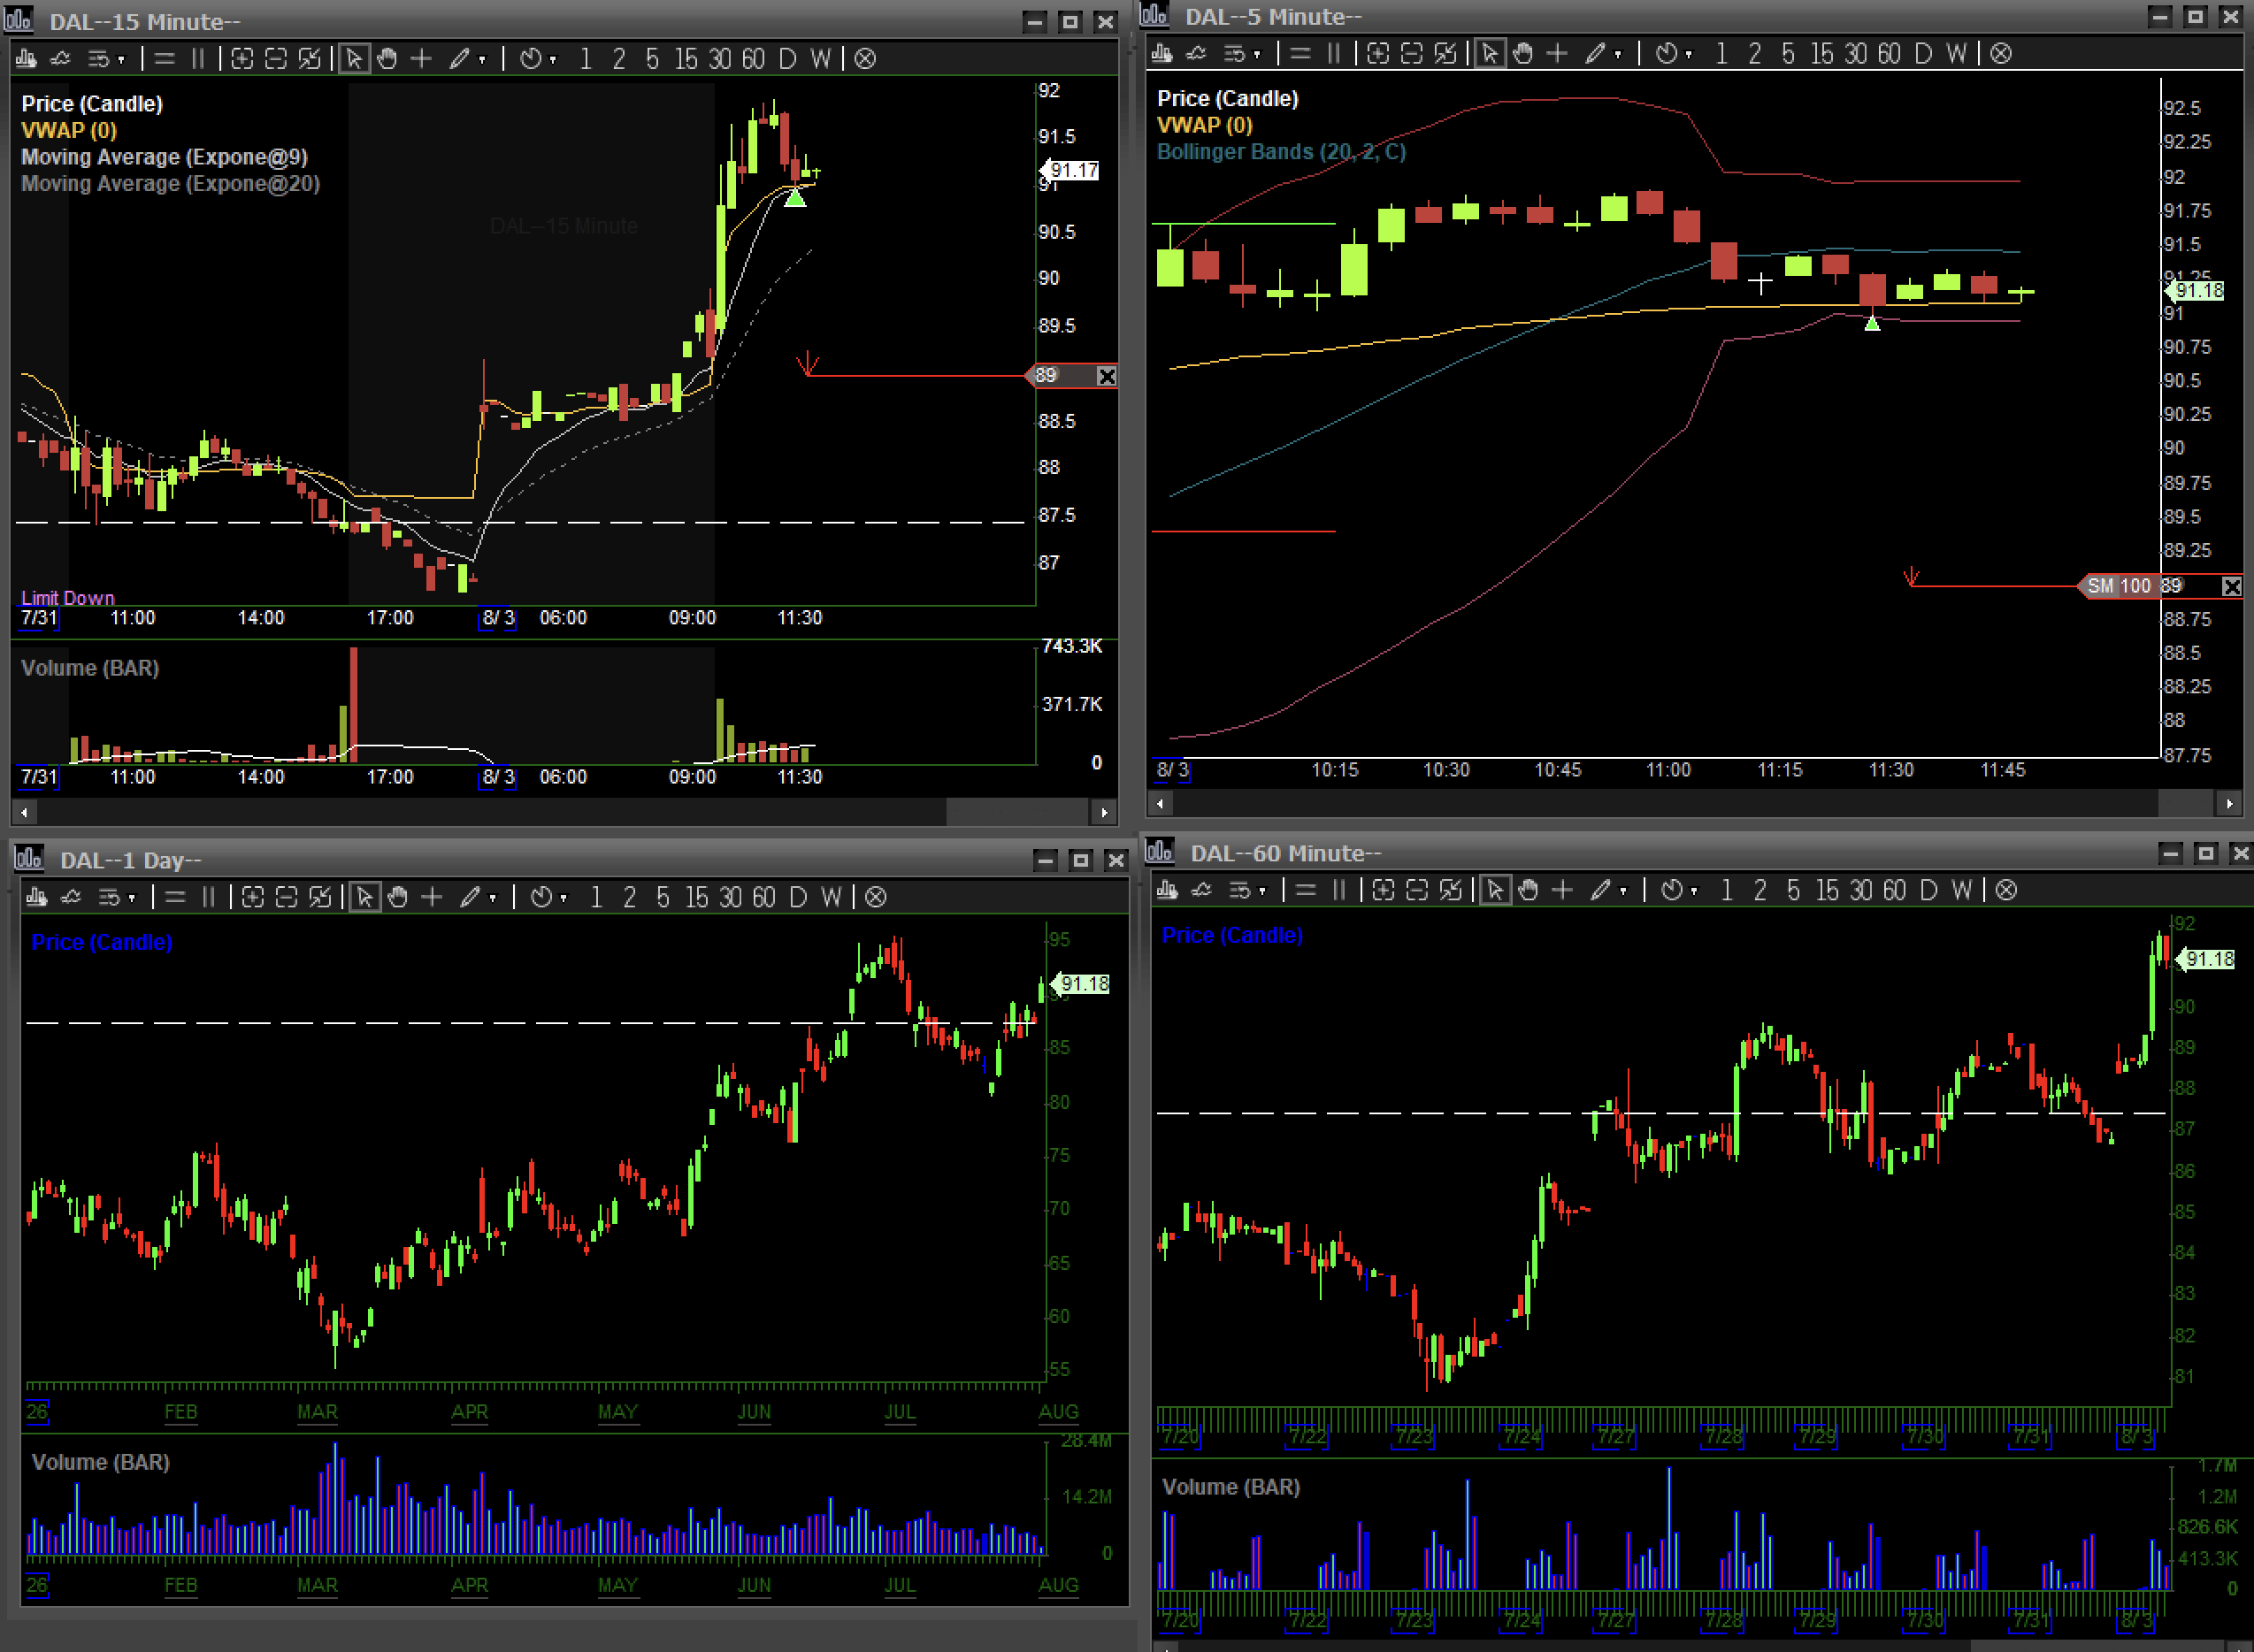Image resolution: width=2254 pixels, height=1652 pixels.
Task: Click the clock time-range icon in 15 Minute toolbar
Action: (531, 59)
